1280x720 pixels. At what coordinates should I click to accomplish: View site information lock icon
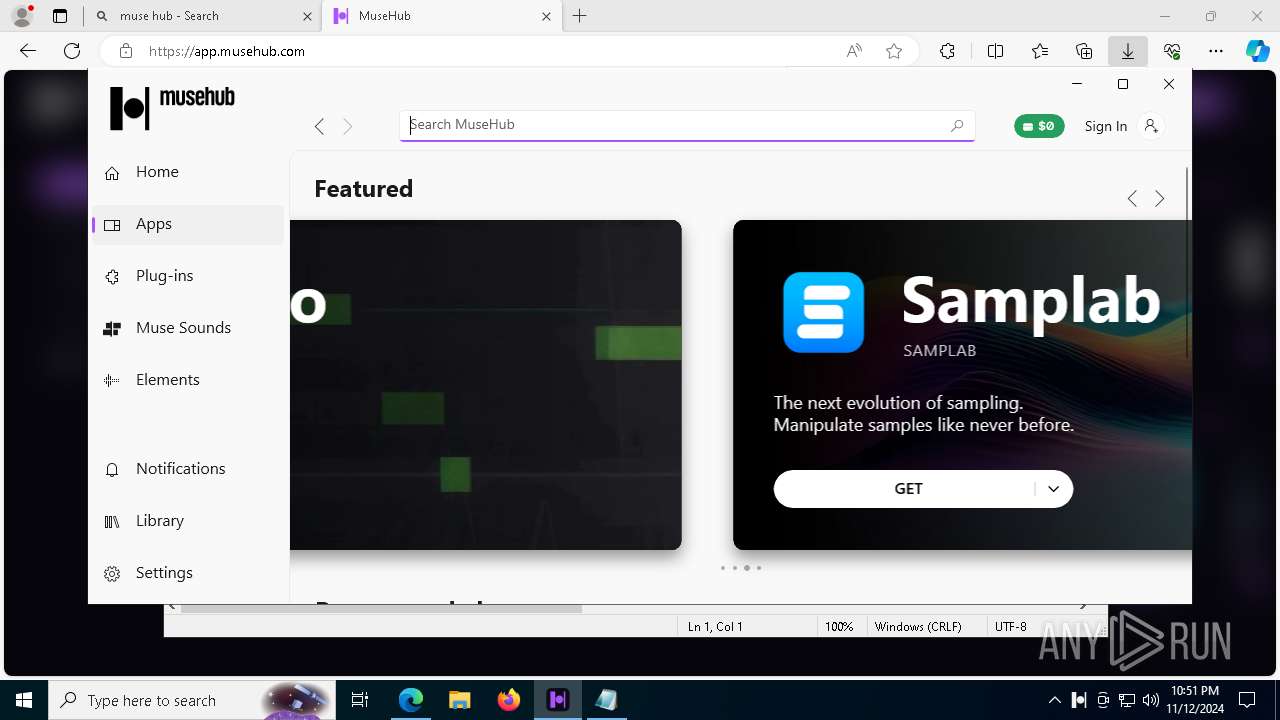tap(126, 51)
